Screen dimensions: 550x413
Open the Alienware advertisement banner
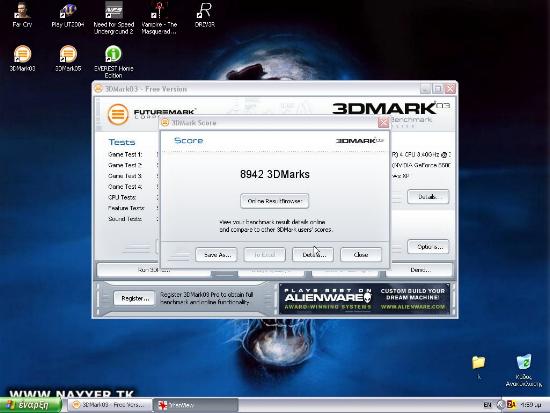point(364,299)
